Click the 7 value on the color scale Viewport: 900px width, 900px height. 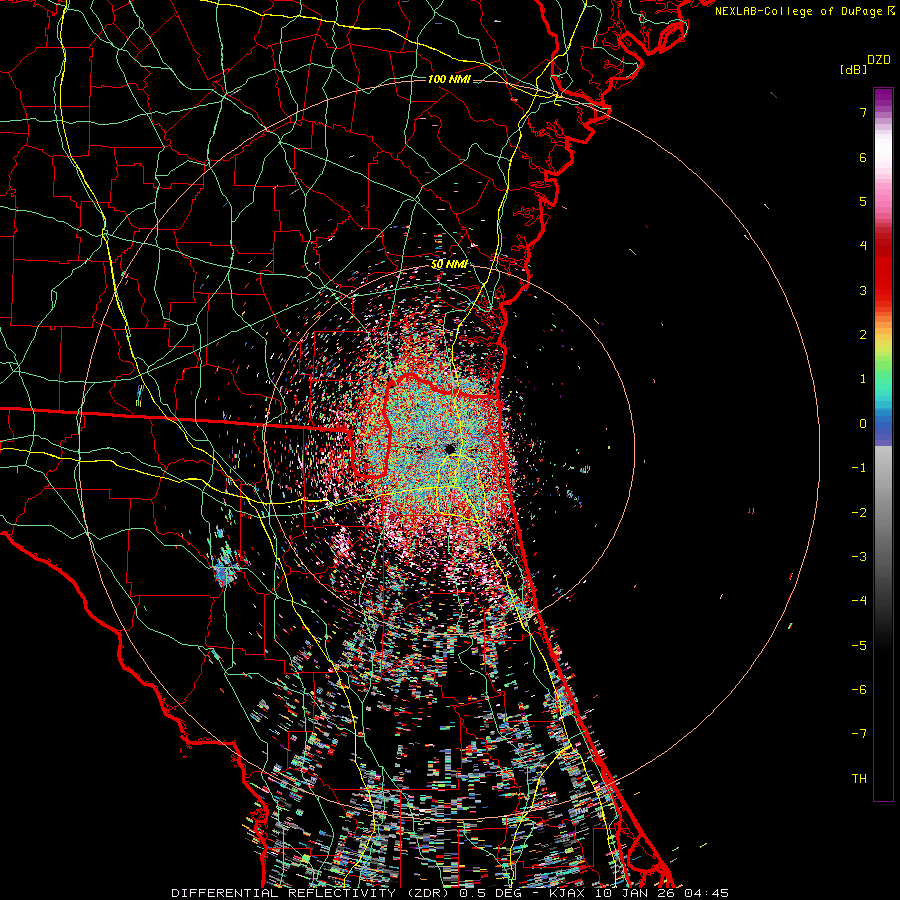863,112
